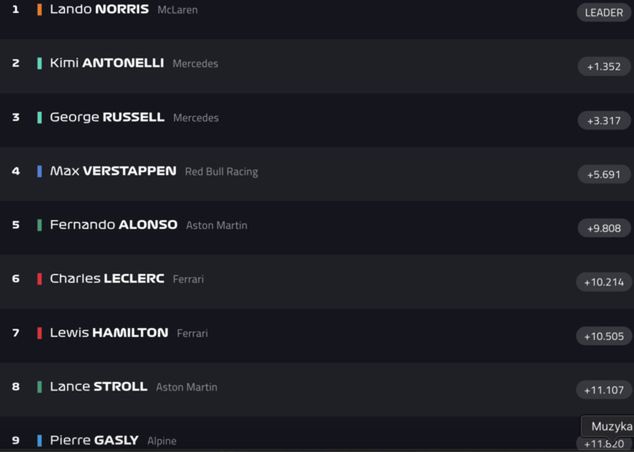This screenshot has height=452, width=634.
Task: Click the LEADER badge for Lando Norris
Action: tap(604, 12)
